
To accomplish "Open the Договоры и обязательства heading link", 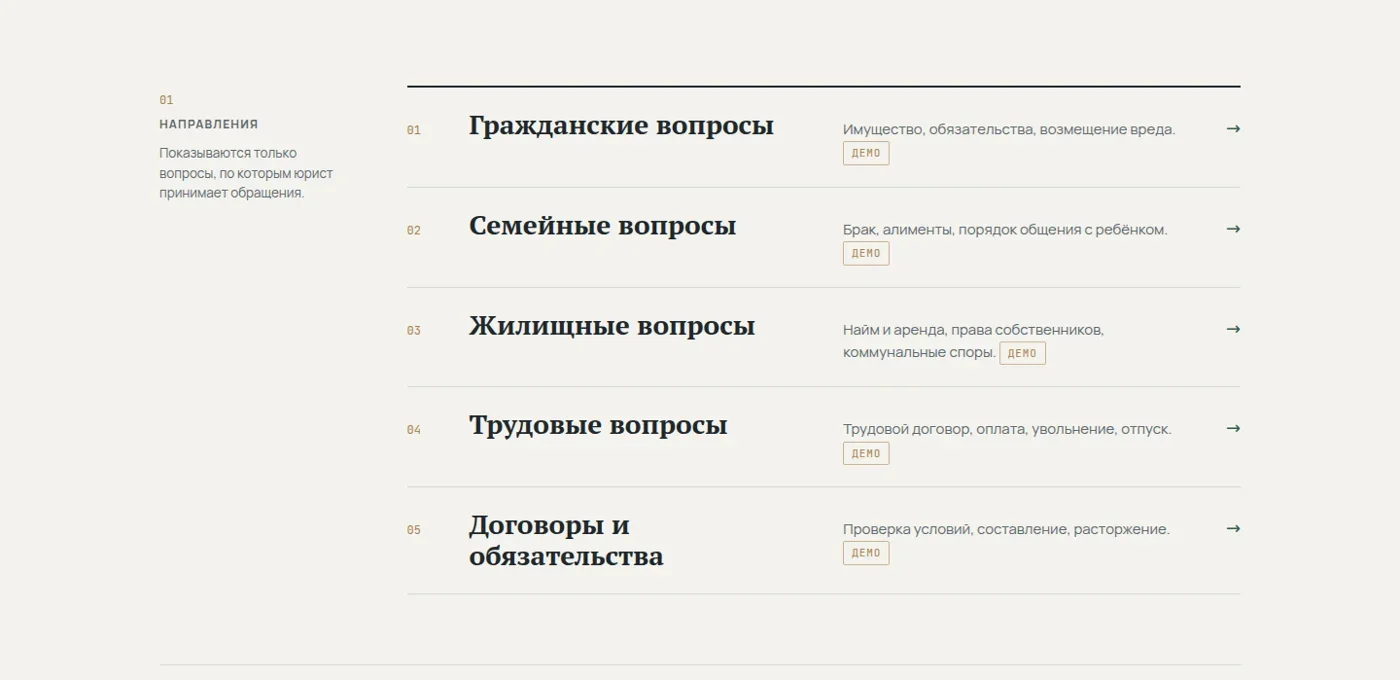I will [x=566, y=541].
